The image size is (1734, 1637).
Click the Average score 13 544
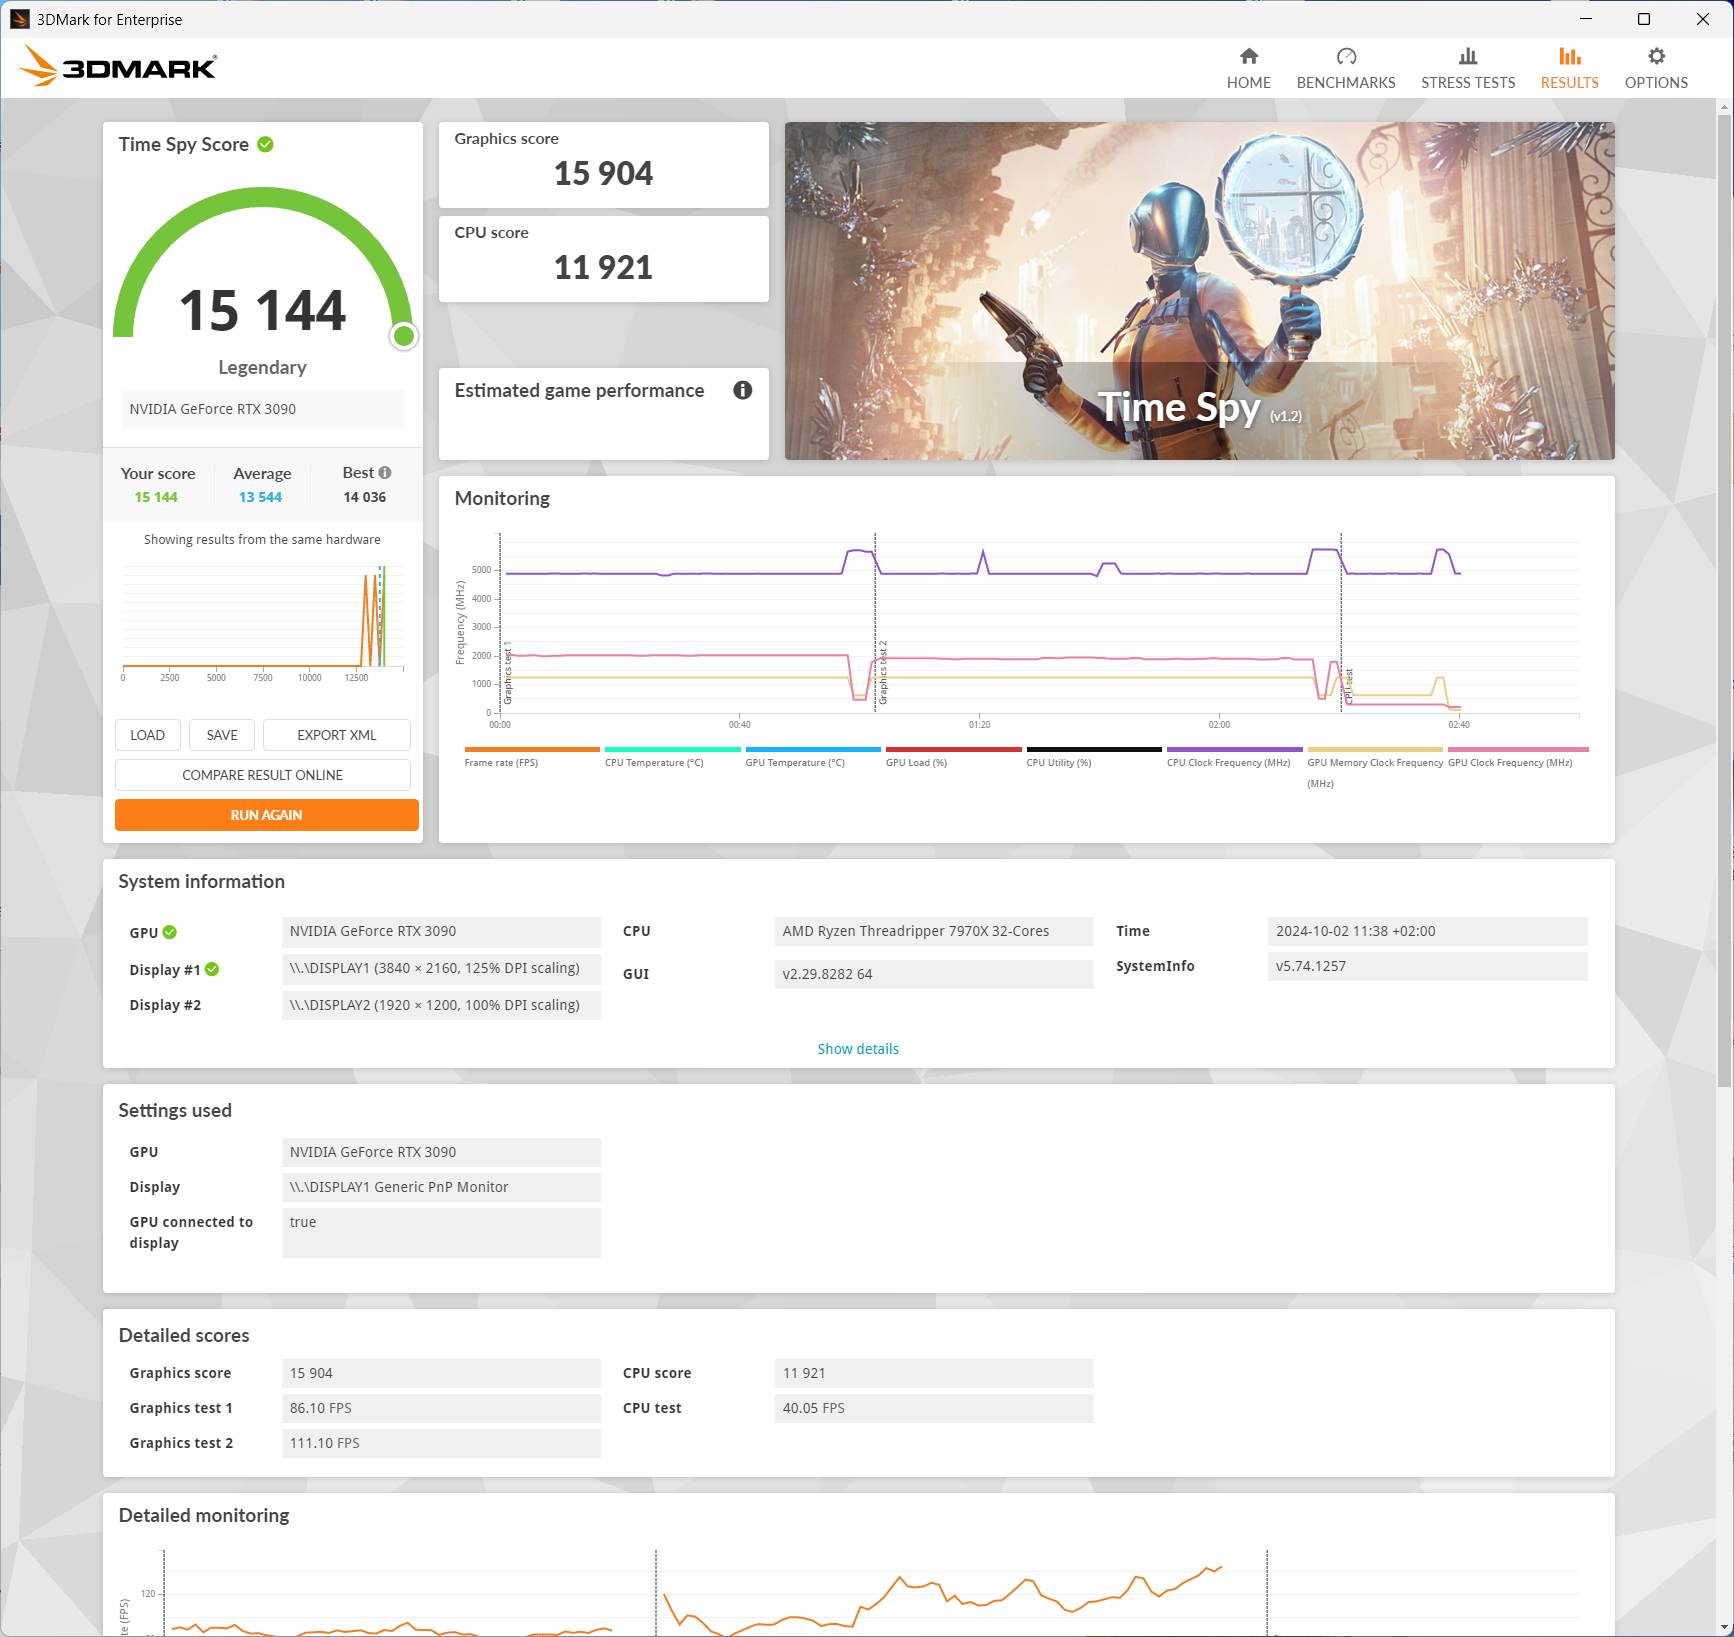[260, 497]
